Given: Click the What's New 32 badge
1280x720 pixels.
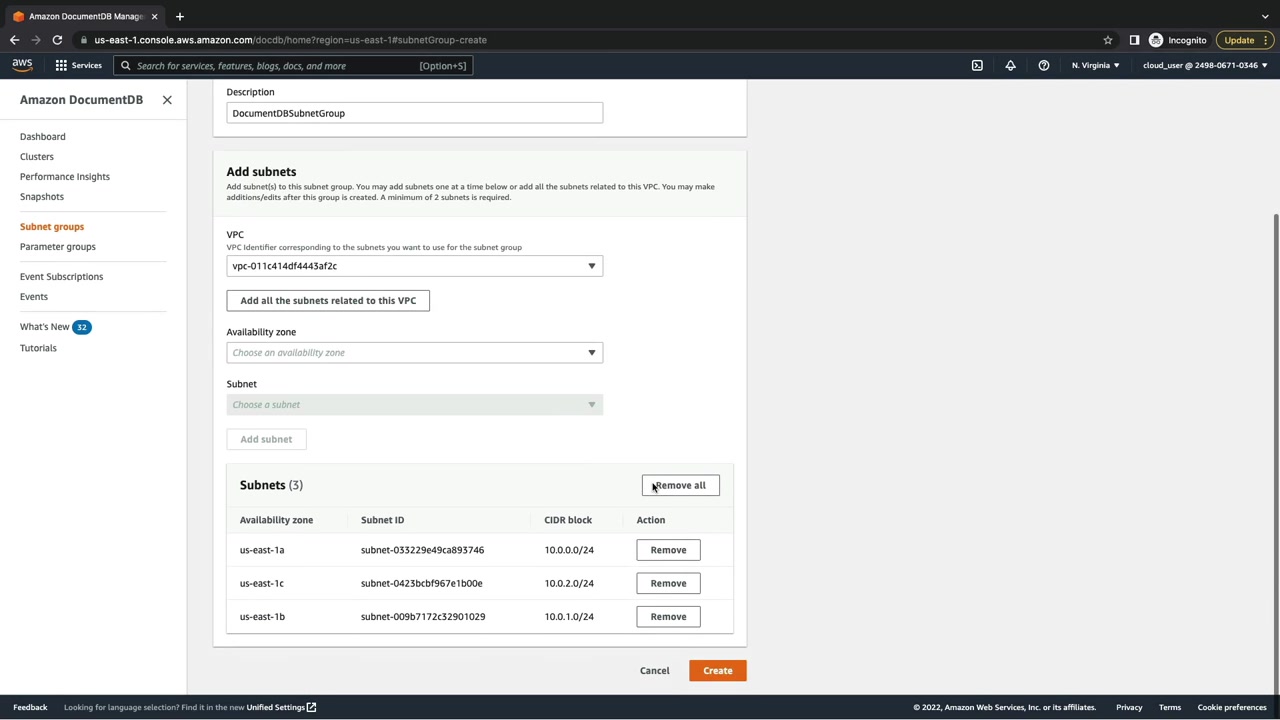Looking at the screenshot, I should (82, 327).
